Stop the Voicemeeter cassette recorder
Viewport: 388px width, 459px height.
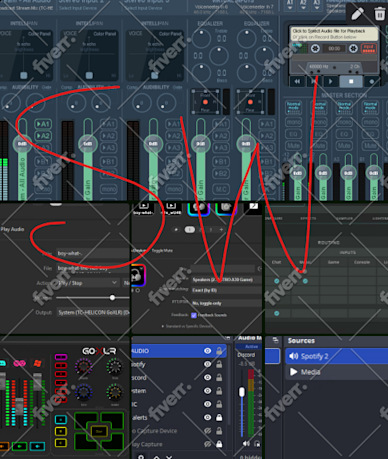click(351, 81)
